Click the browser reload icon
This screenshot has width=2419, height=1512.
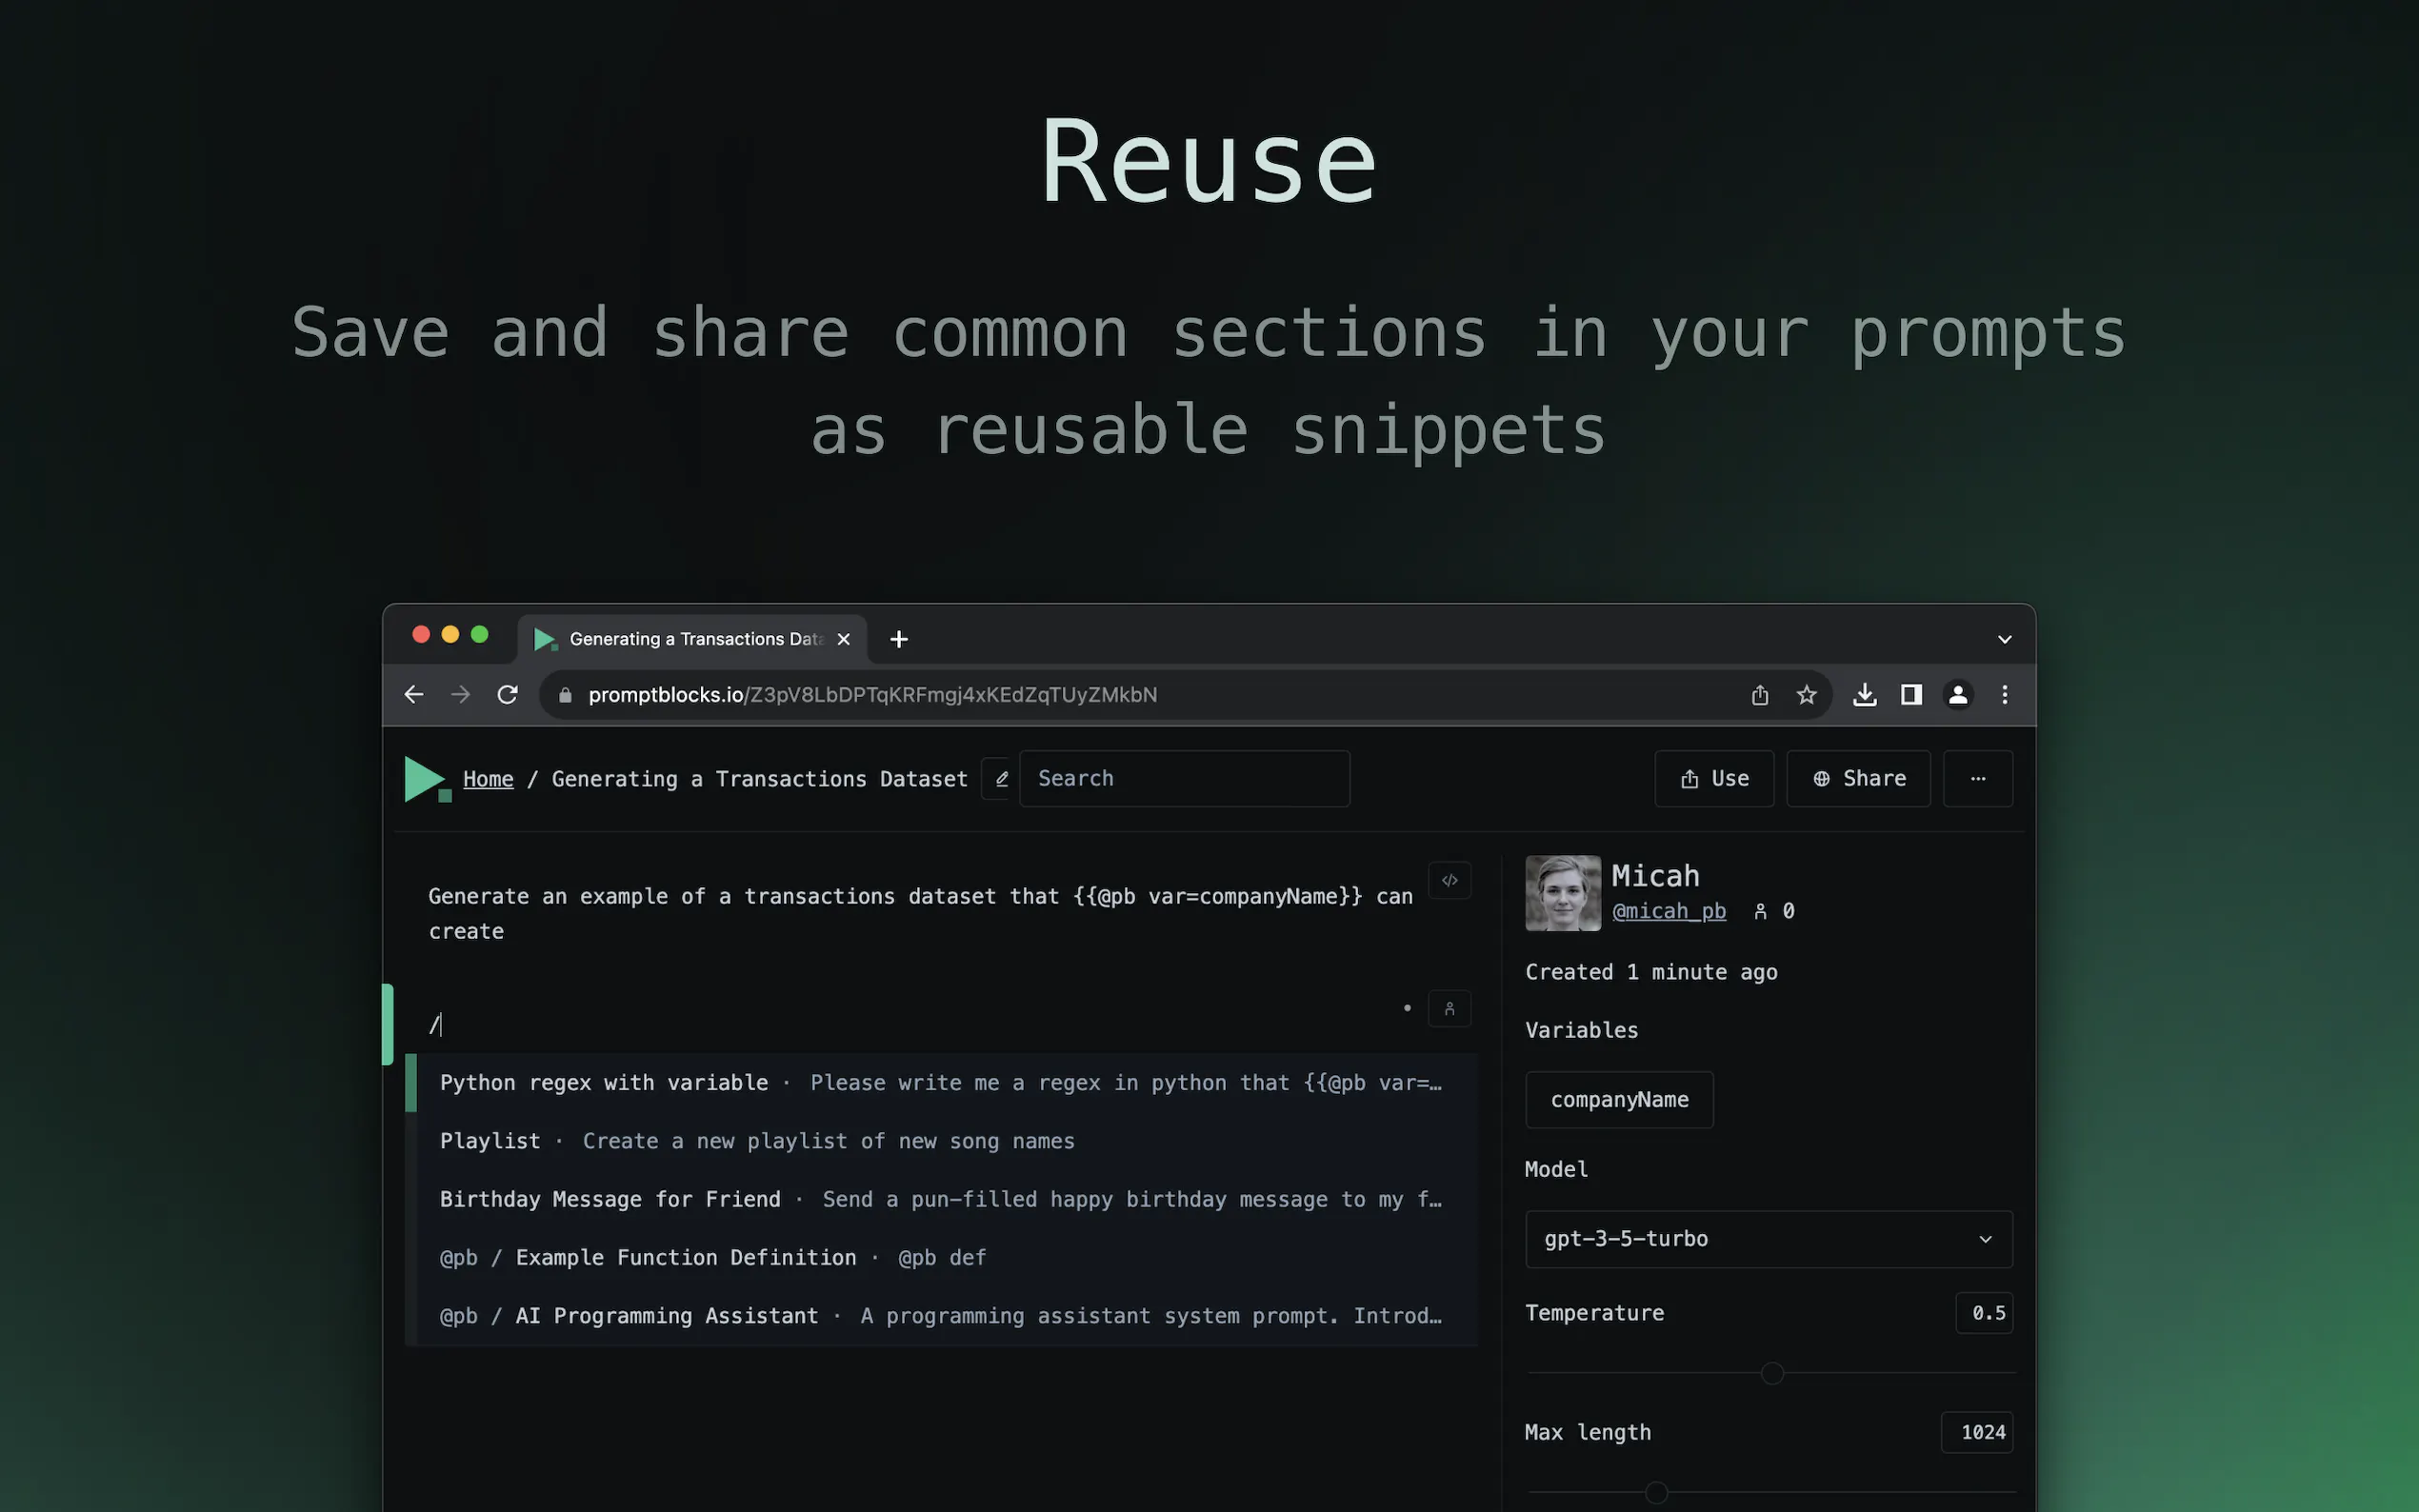pyautogui.click(x=508, y=695)
